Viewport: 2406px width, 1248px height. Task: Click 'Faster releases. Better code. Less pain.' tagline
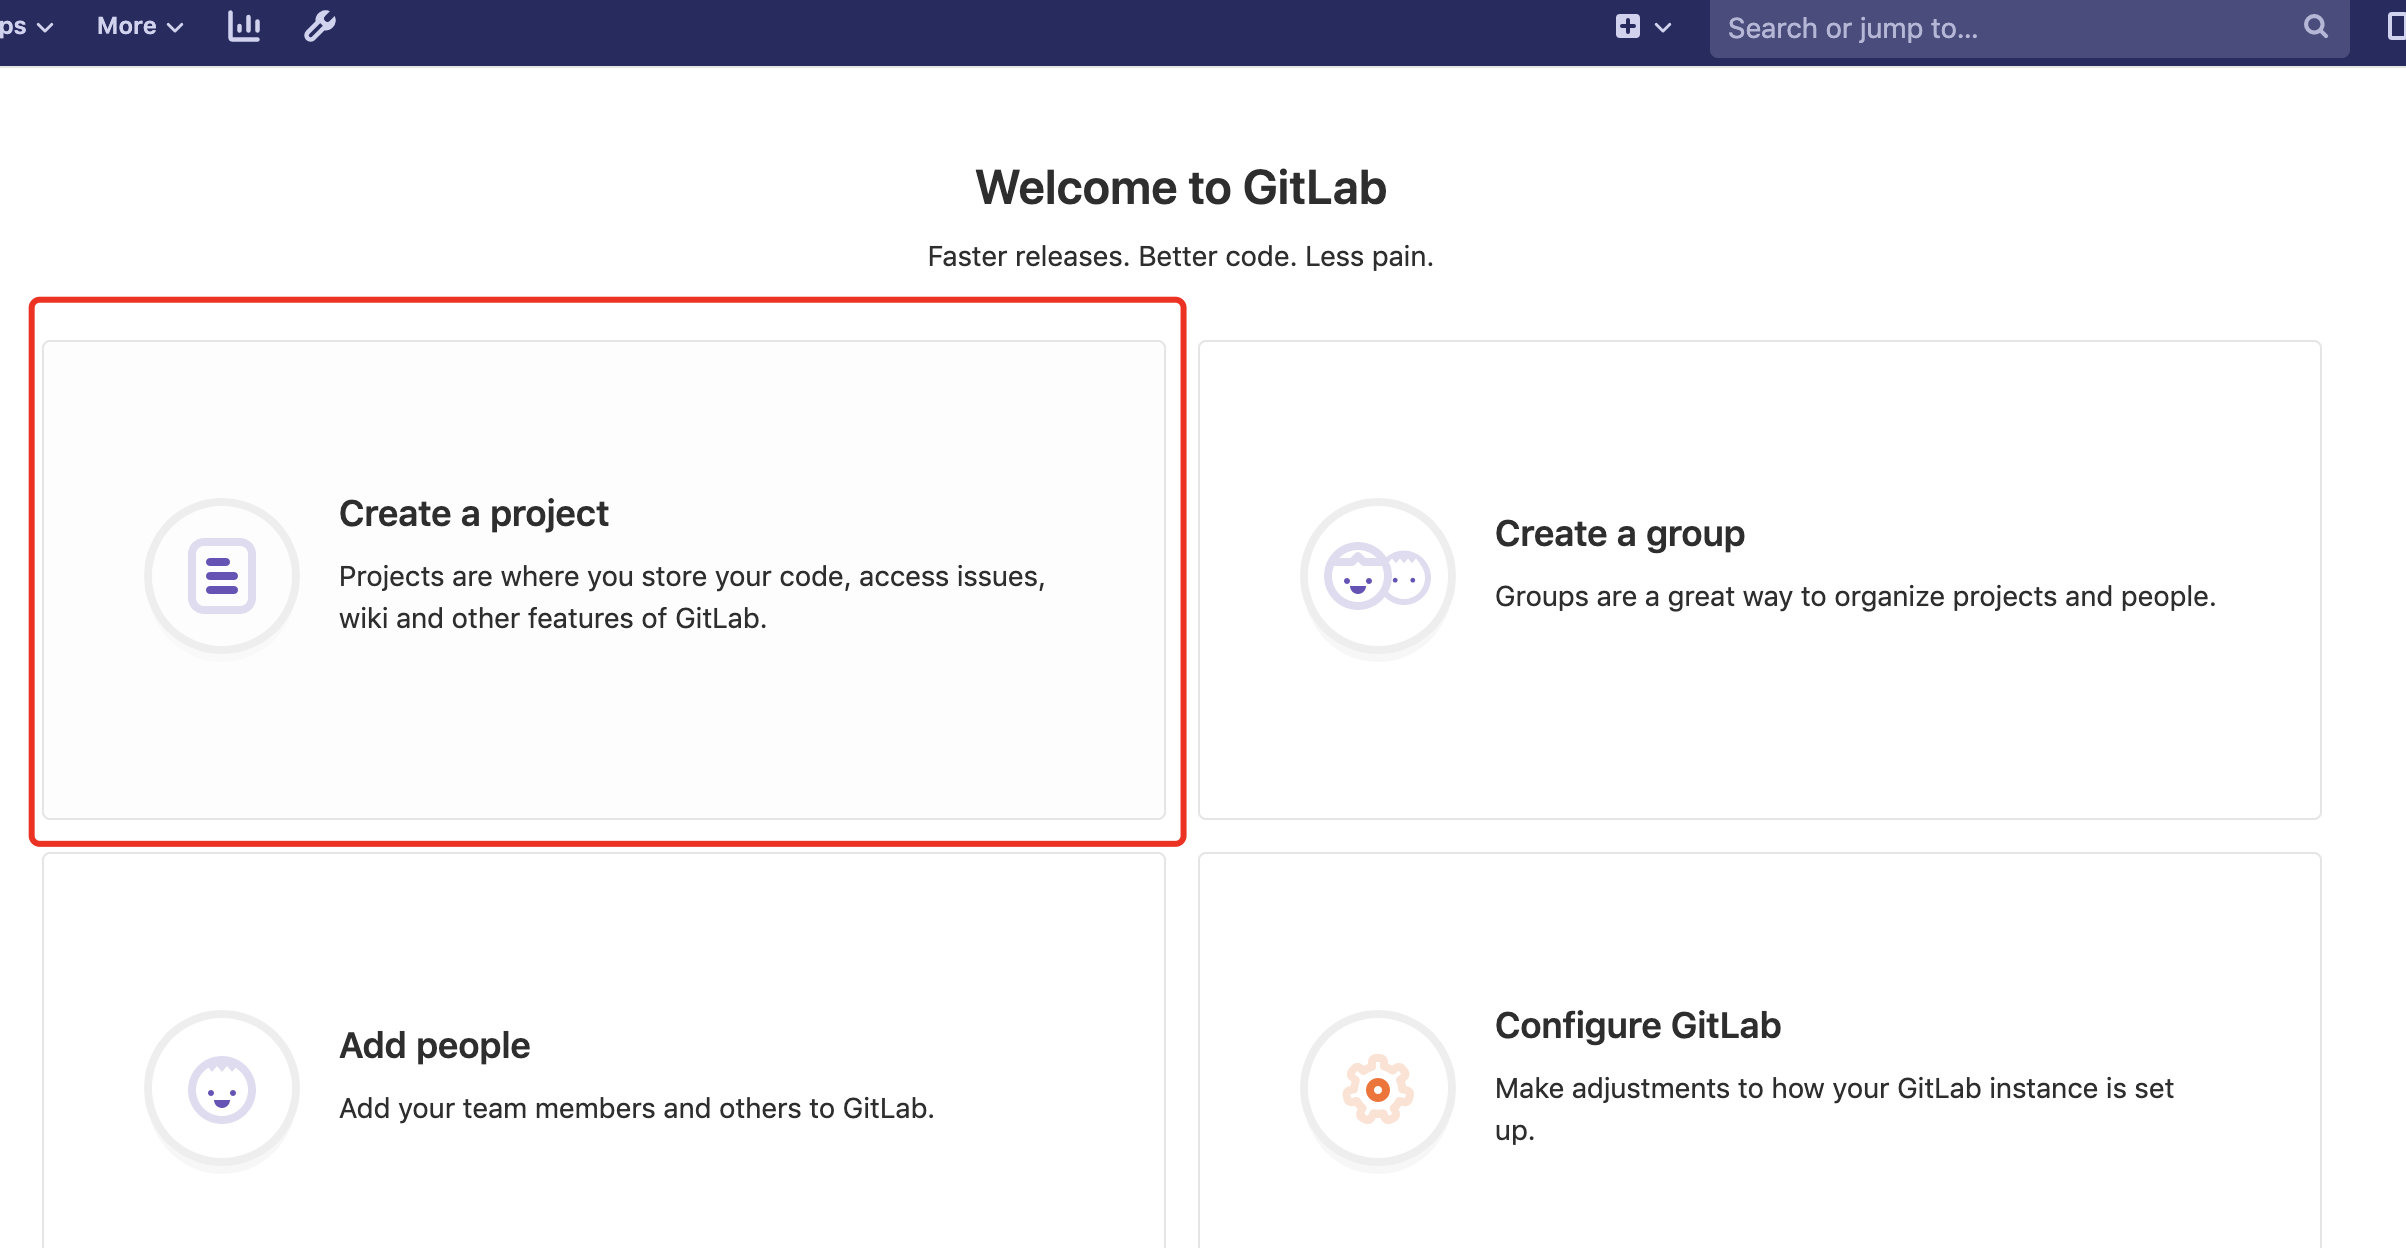coord(1181,257)
